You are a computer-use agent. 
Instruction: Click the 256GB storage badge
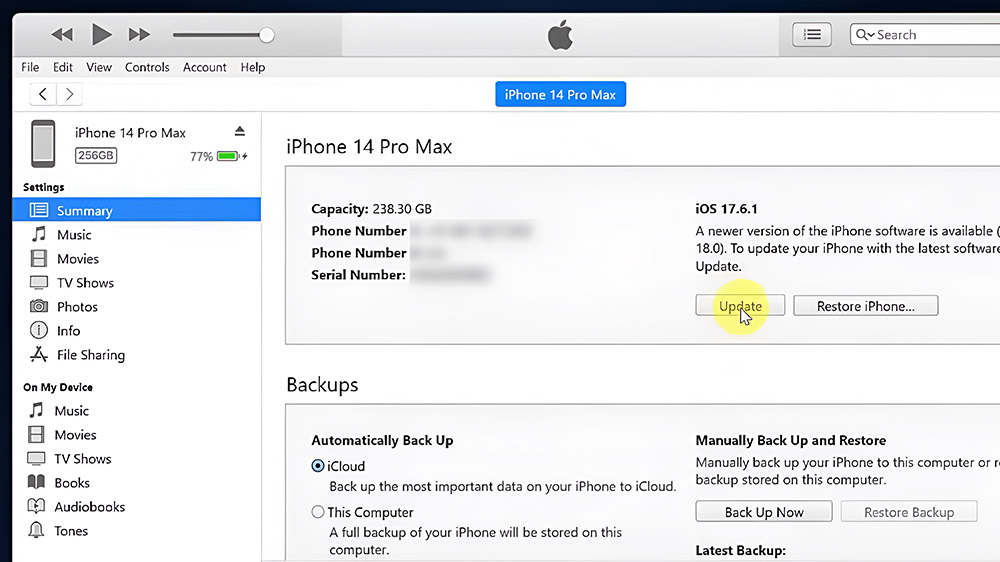coord(96,155)
